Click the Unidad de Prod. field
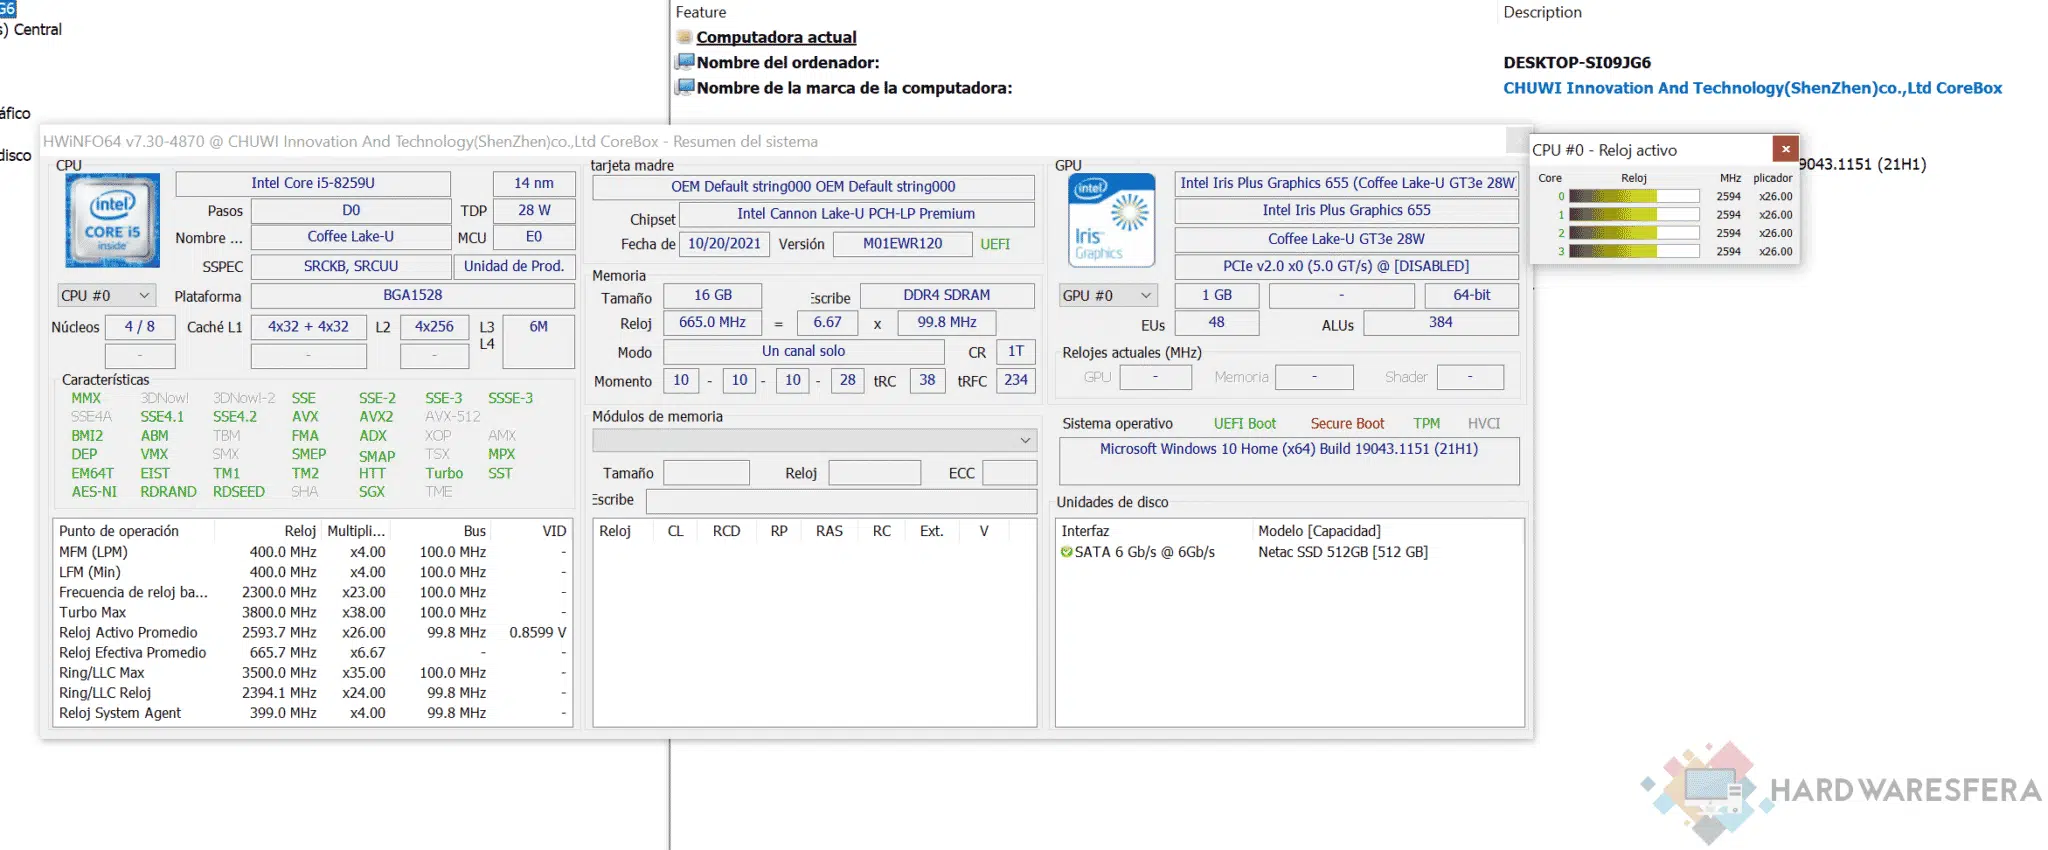Viewport: 2048px width, 850px height. point(514,266)
